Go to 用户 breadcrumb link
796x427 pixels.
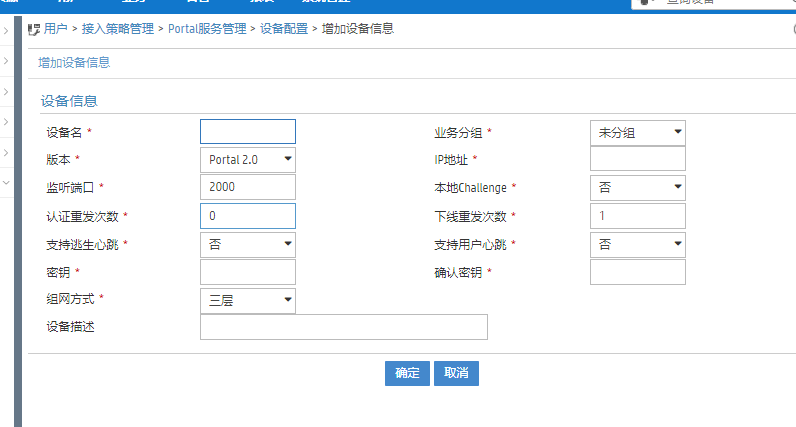tap(56, 30)
